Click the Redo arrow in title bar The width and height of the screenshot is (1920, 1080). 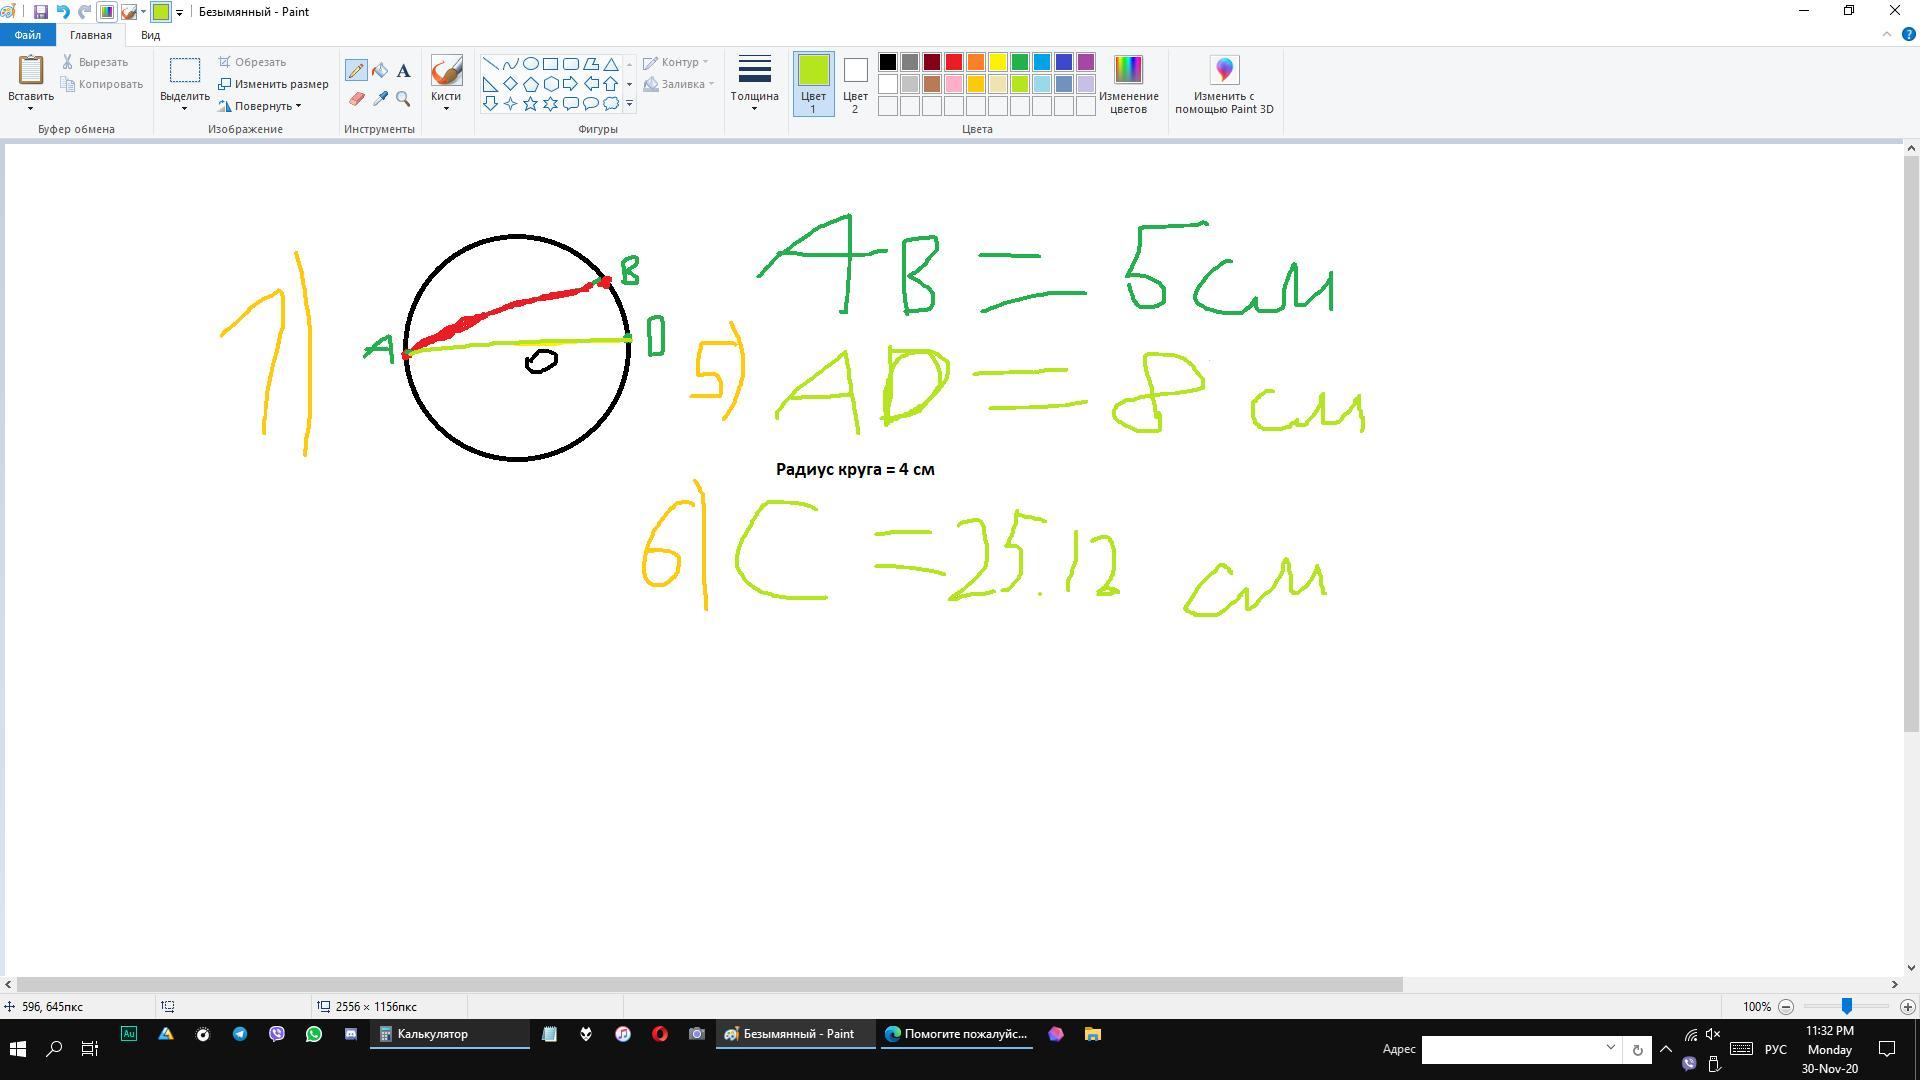coord(85,12)
